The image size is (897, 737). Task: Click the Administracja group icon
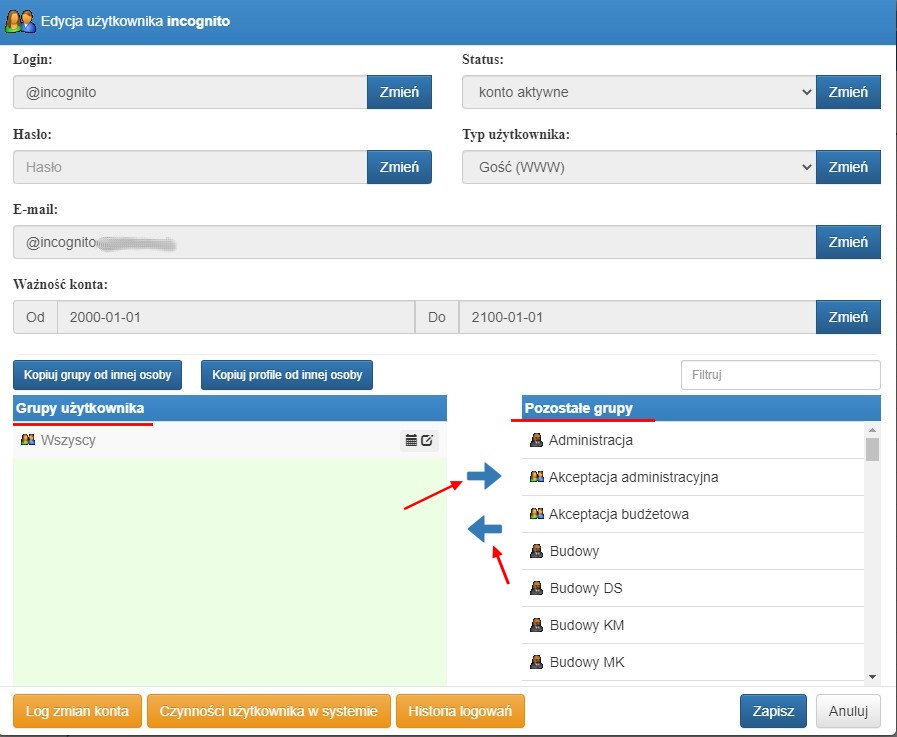point(536,440)
